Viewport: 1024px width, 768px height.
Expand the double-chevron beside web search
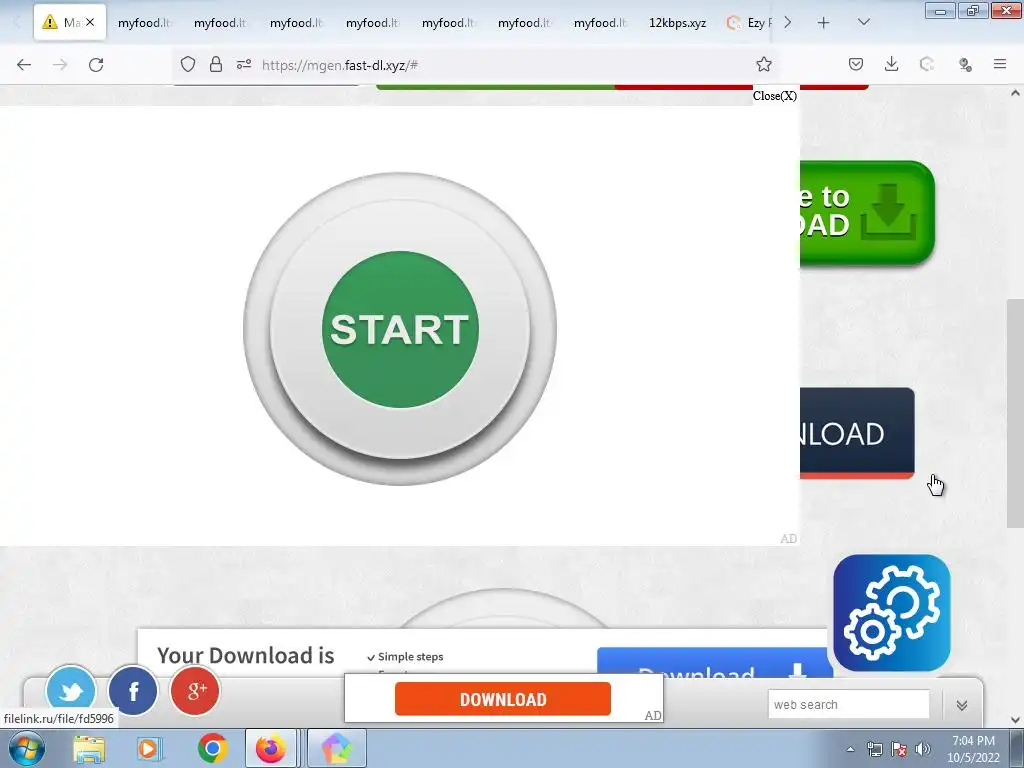point(961,705)
